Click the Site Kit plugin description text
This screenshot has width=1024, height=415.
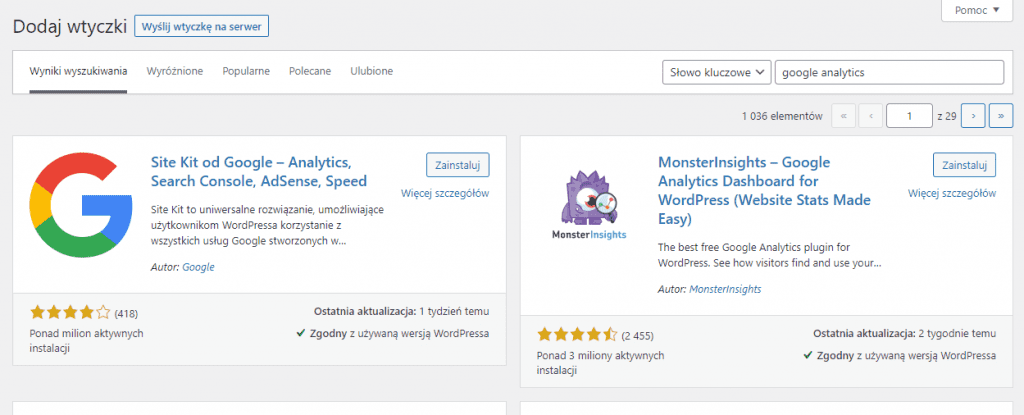click(x=267, y=225)
